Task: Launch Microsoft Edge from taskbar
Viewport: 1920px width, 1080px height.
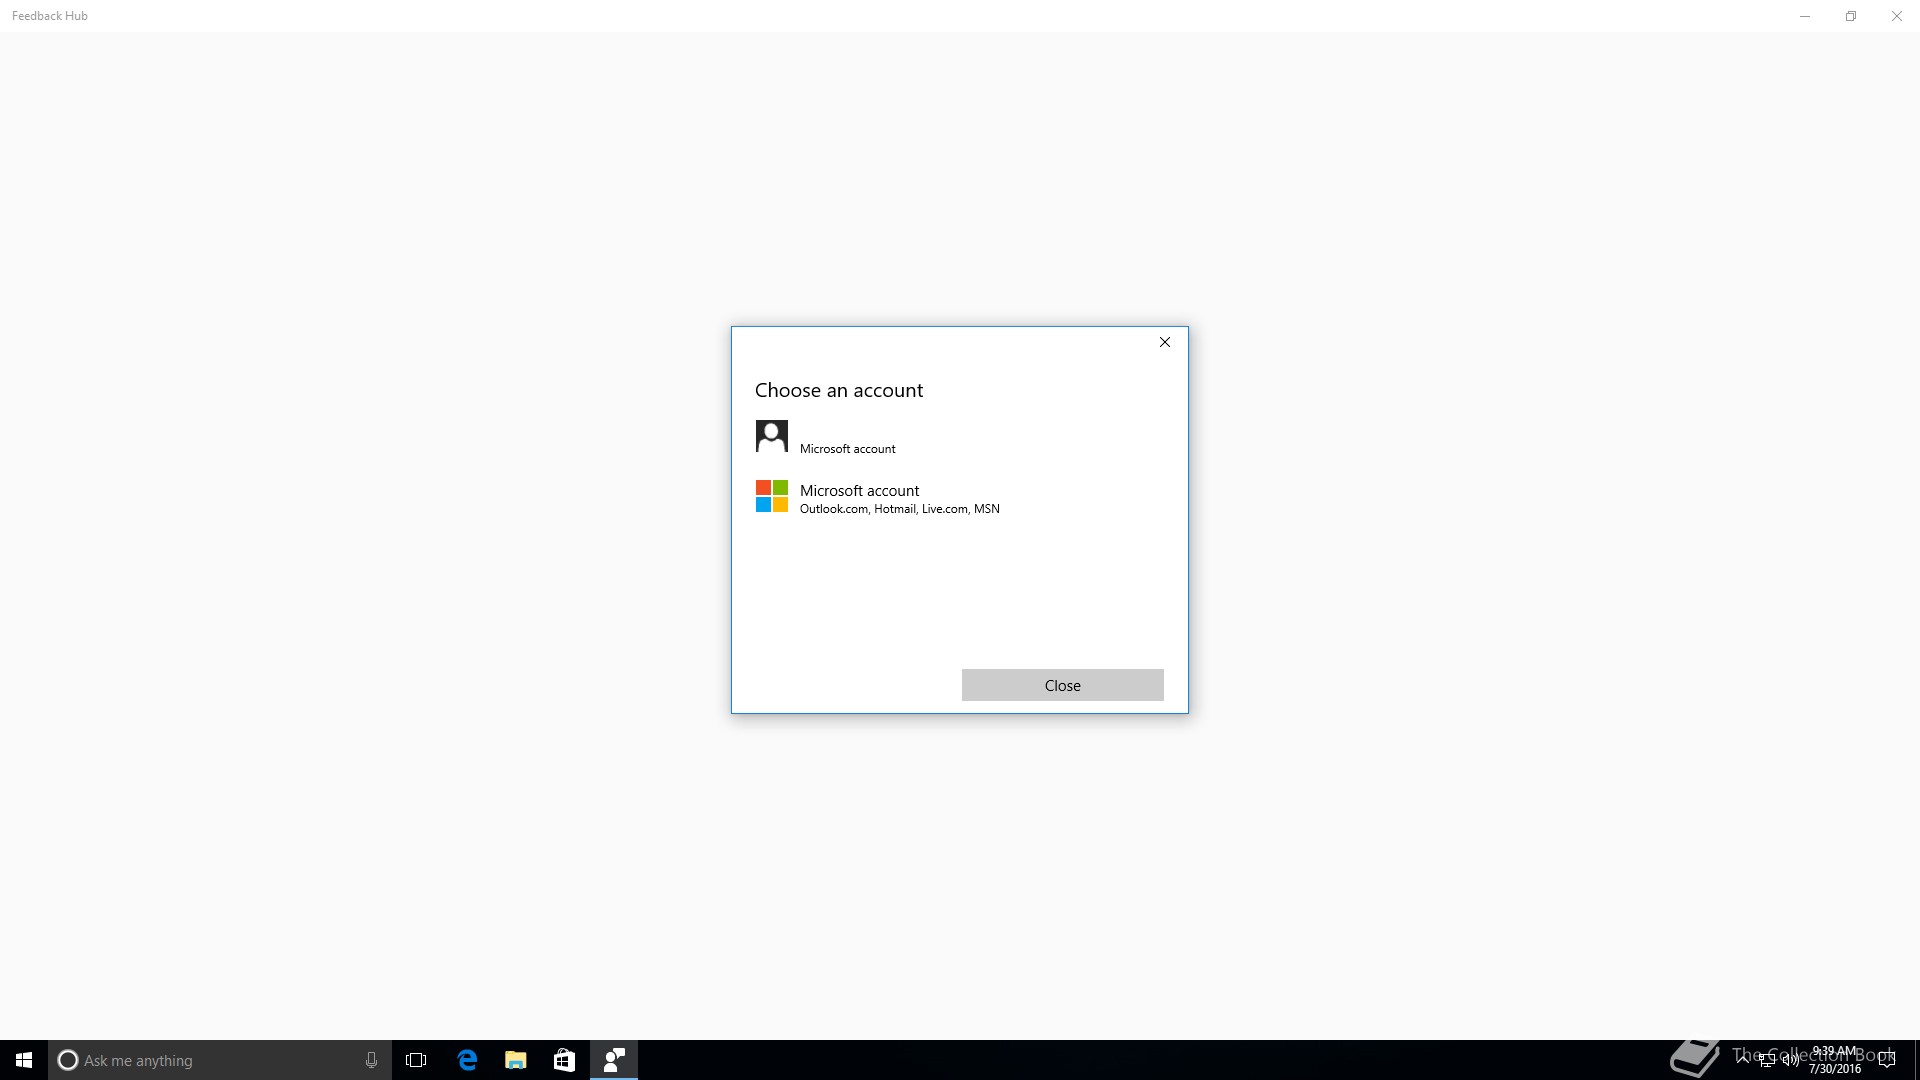Action: pos(467,1060)
